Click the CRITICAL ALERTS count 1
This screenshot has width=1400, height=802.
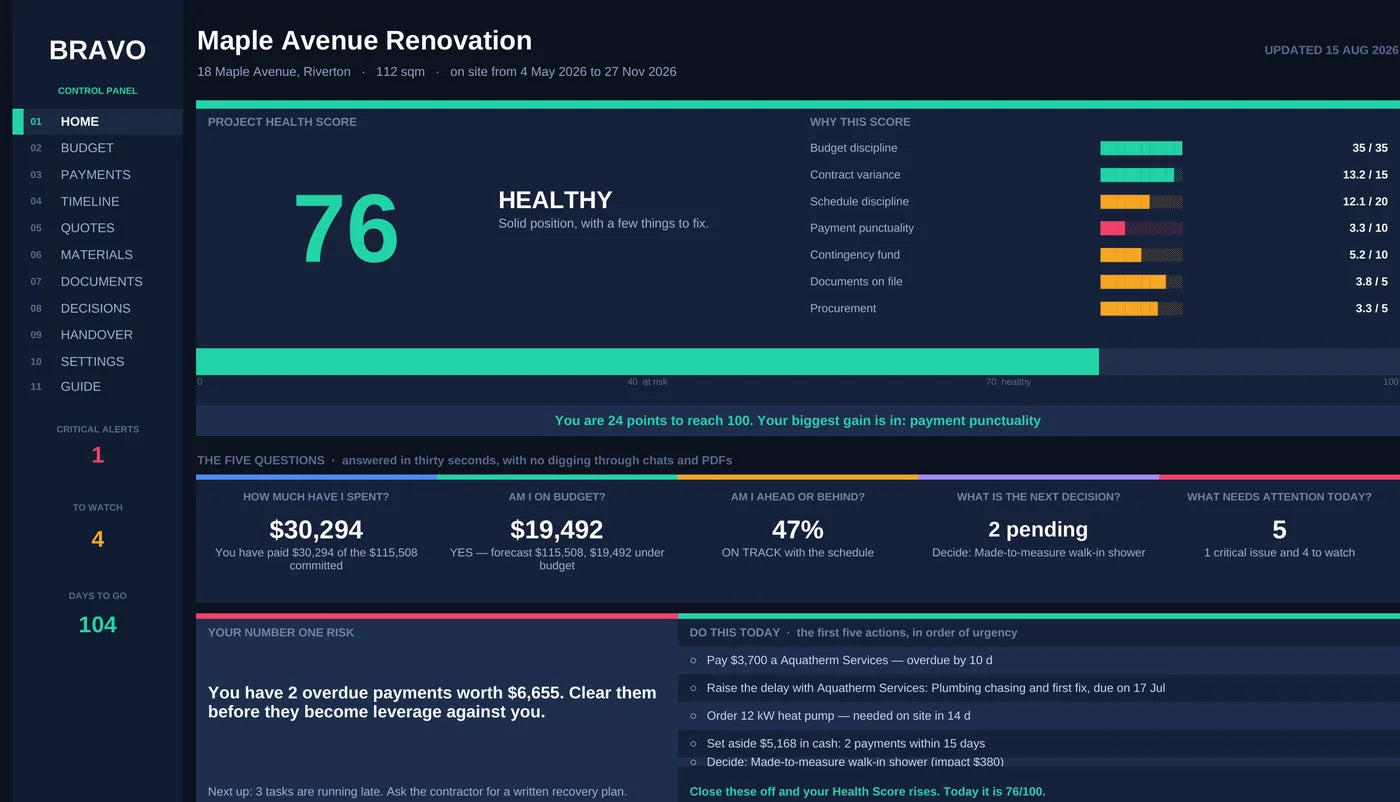click(x=97, y=456)
